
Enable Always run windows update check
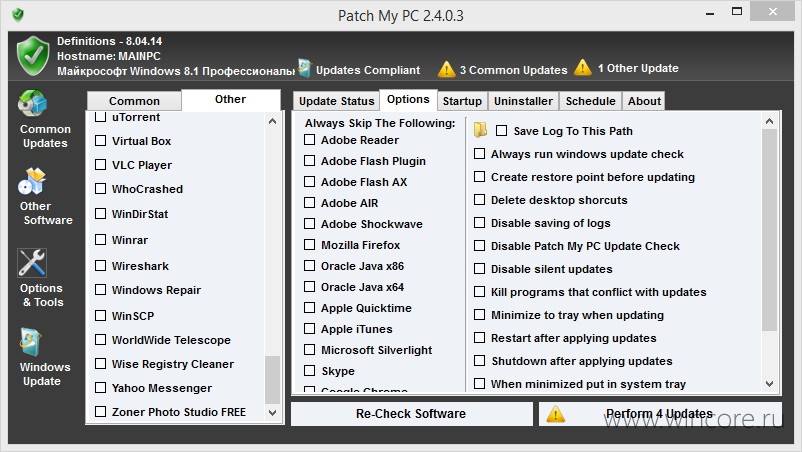[x=479, y=153]
